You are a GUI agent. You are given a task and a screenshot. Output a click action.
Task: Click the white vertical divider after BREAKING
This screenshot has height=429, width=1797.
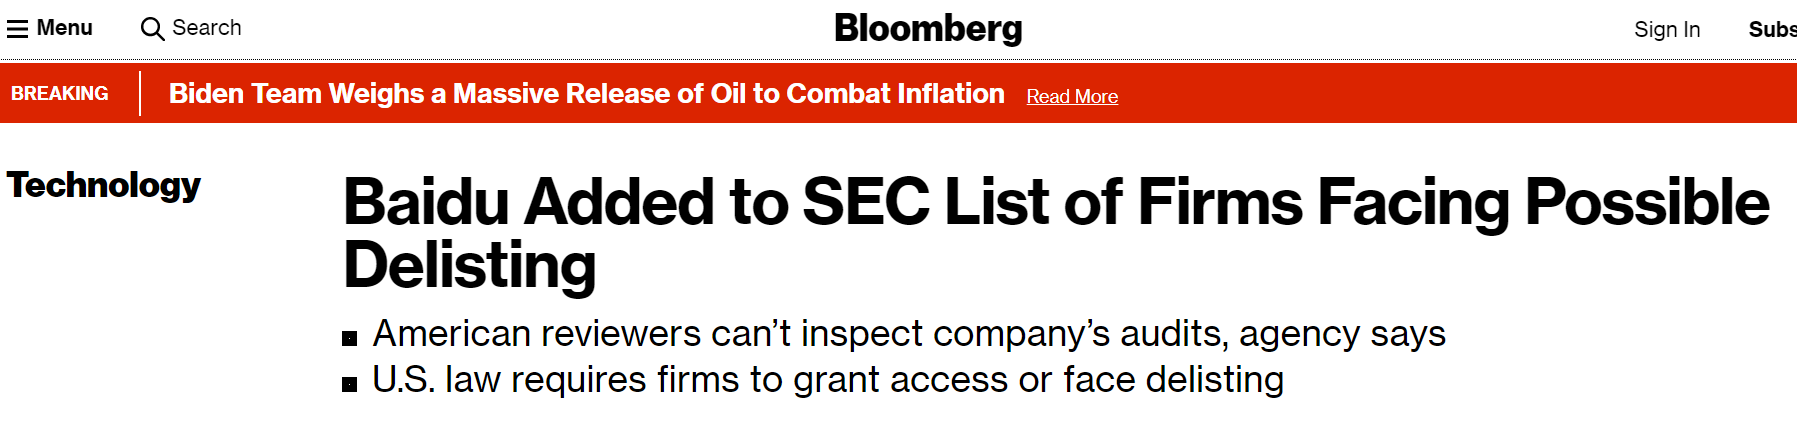tap(140, 93)
